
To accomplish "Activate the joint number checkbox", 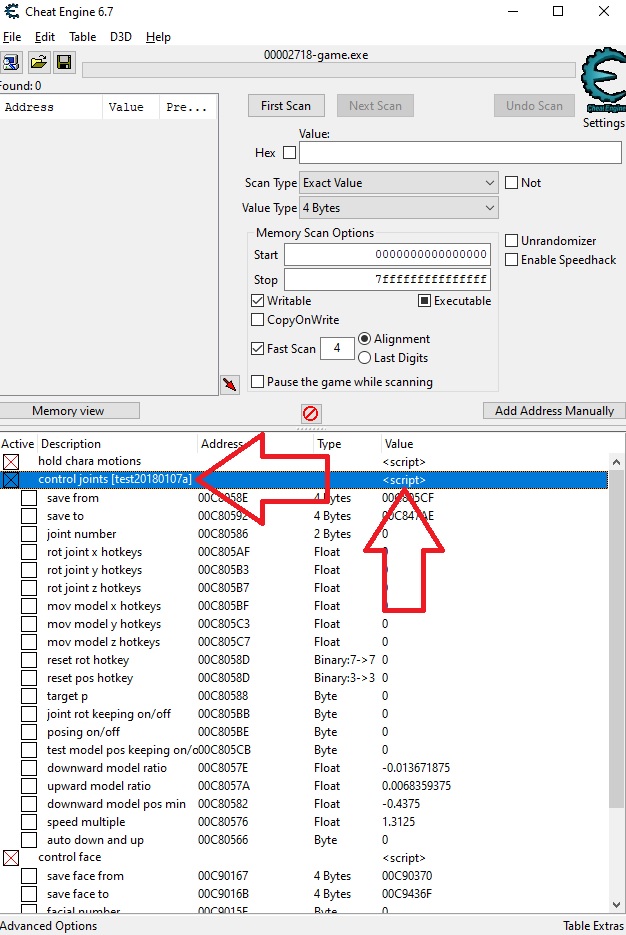I will pyautogui.click(x=29, y=534).
